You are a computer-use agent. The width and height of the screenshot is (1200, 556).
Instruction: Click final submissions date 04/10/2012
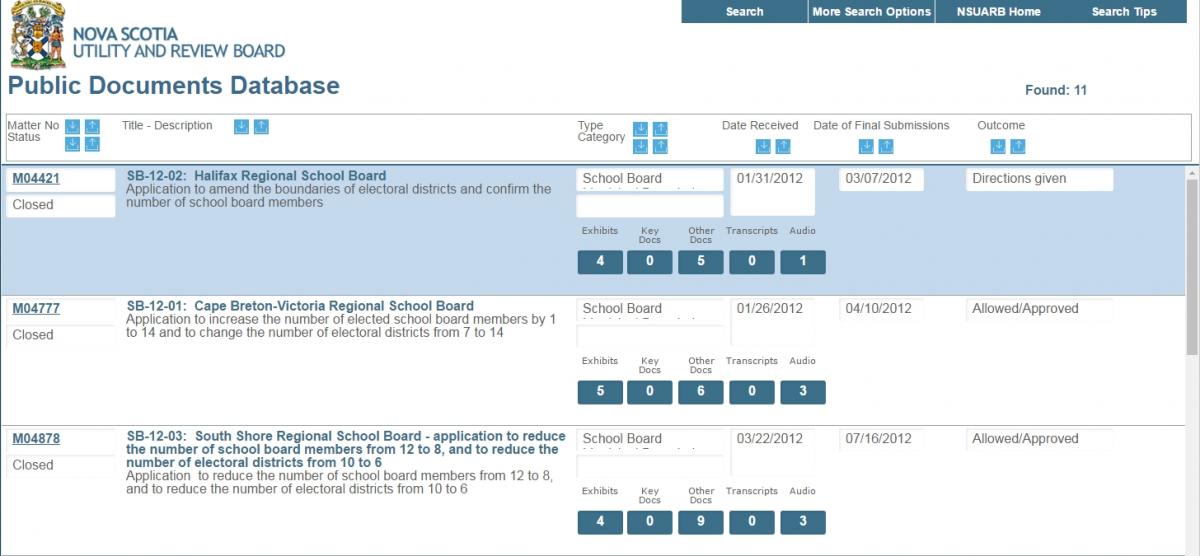(881, 309)
